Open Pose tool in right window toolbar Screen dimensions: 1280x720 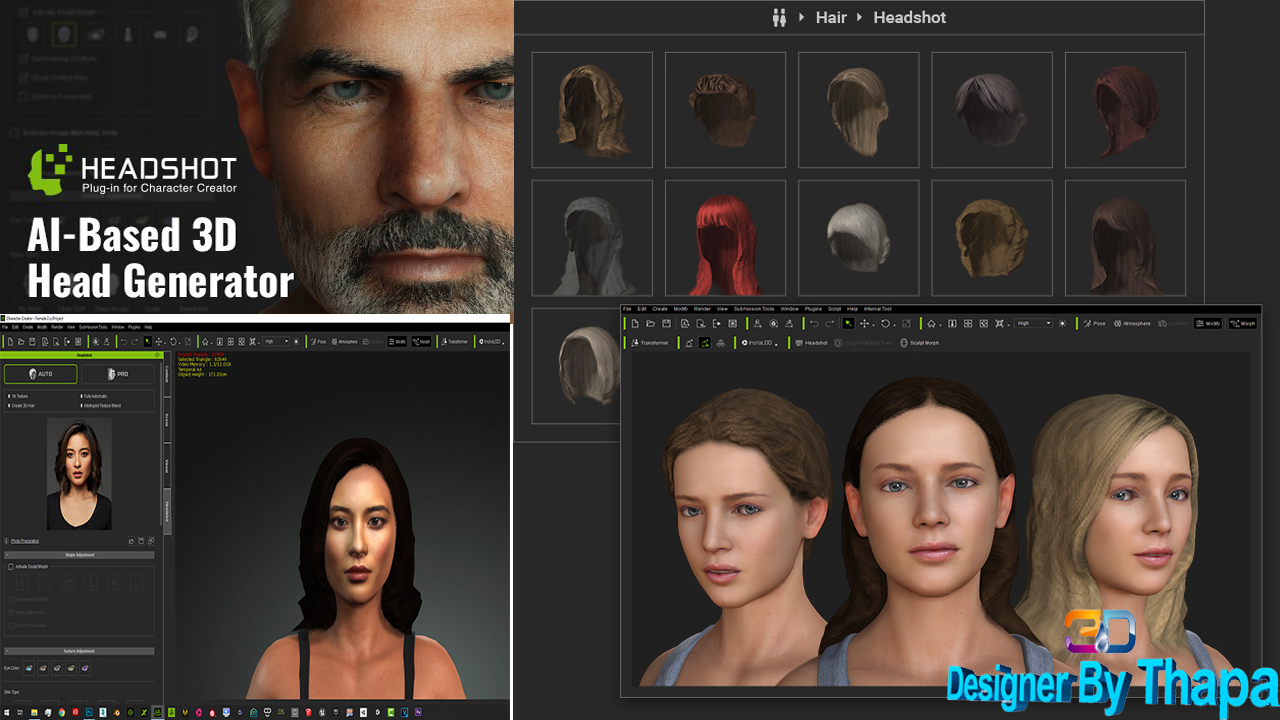click(x=1094, y=323)
